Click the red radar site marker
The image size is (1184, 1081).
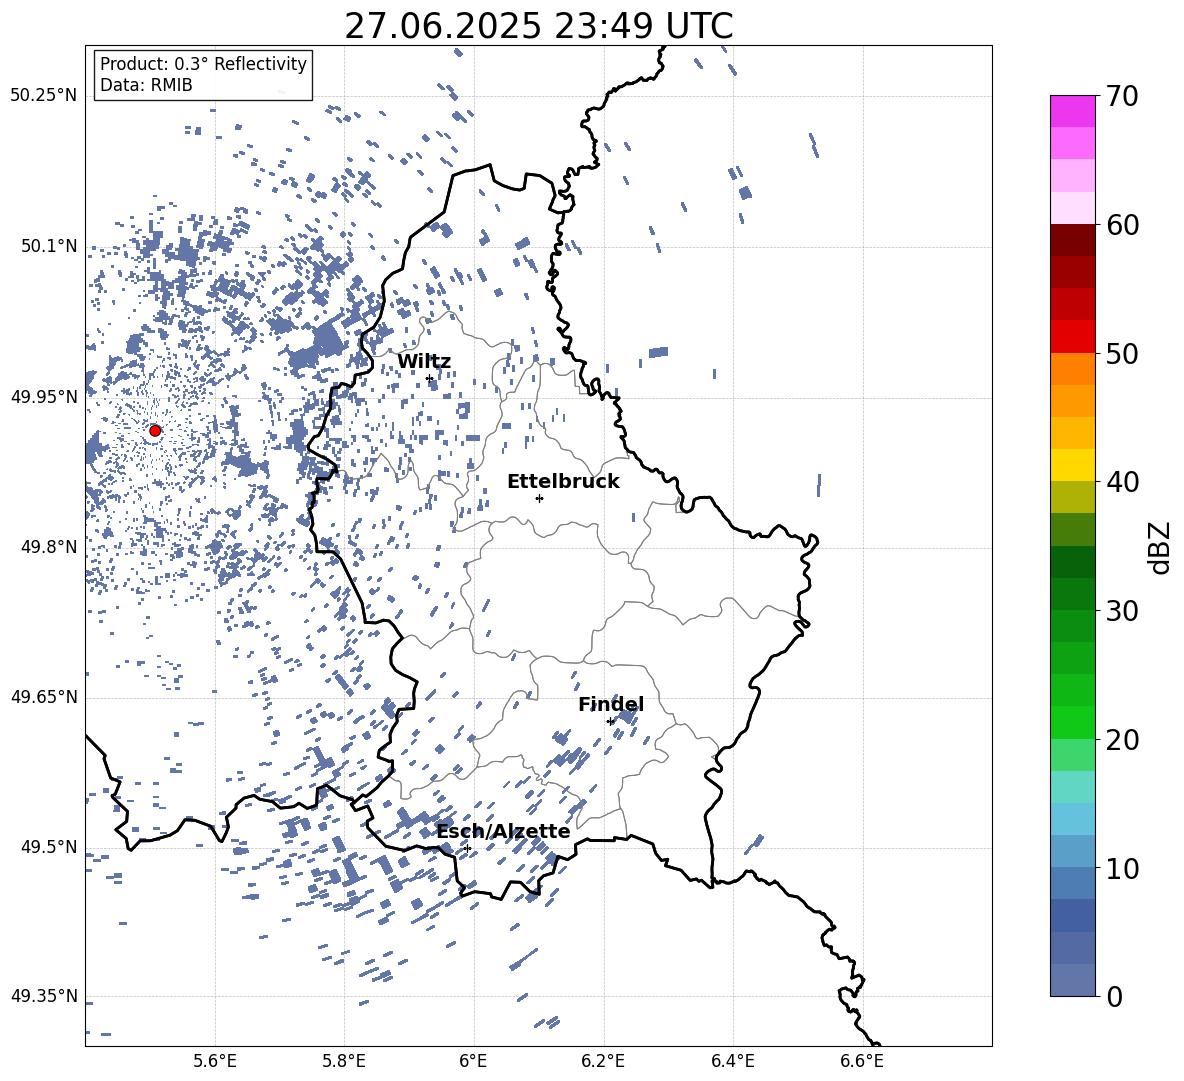[155, 431]
